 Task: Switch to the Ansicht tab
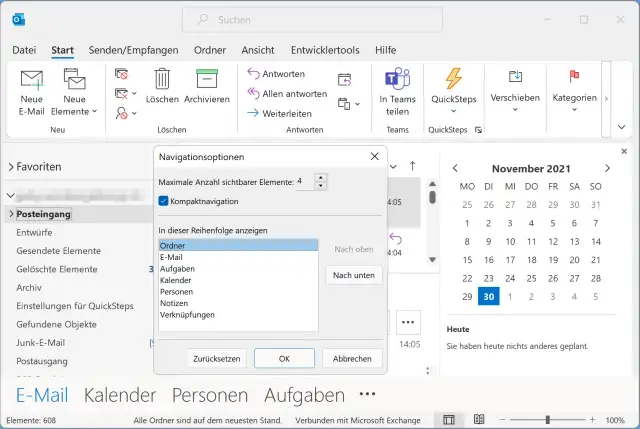pyautogui.click(x=258, y=50)
